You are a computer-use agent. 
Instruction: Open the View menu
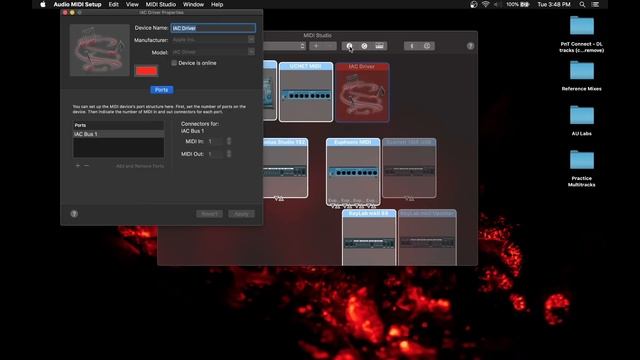click(x=132, y=4)
